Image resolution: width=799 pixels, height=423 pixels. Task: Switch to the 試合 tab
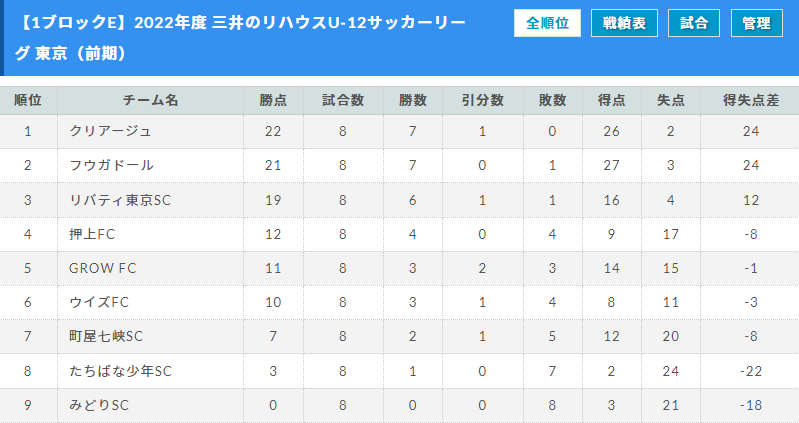[694, 23]
